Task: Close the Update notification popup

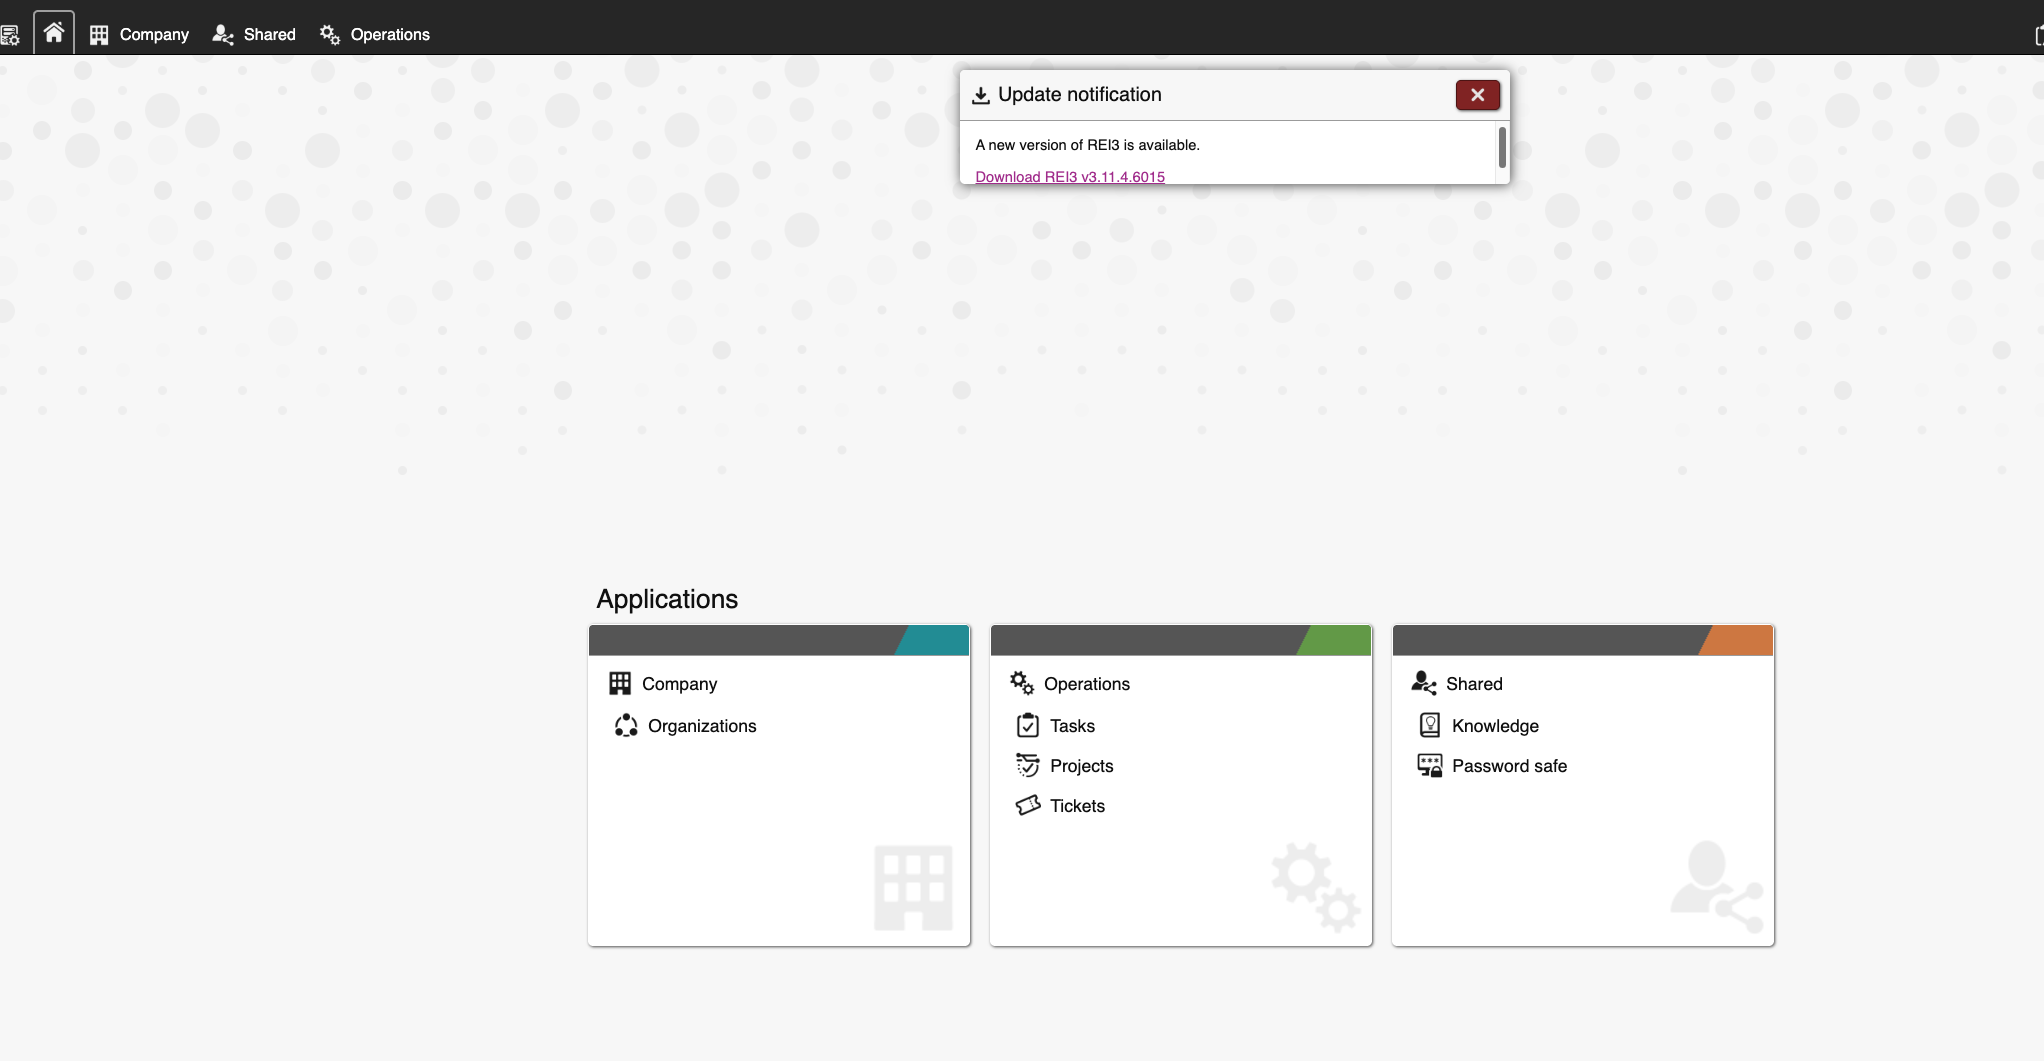Action: coord(1477,95)
